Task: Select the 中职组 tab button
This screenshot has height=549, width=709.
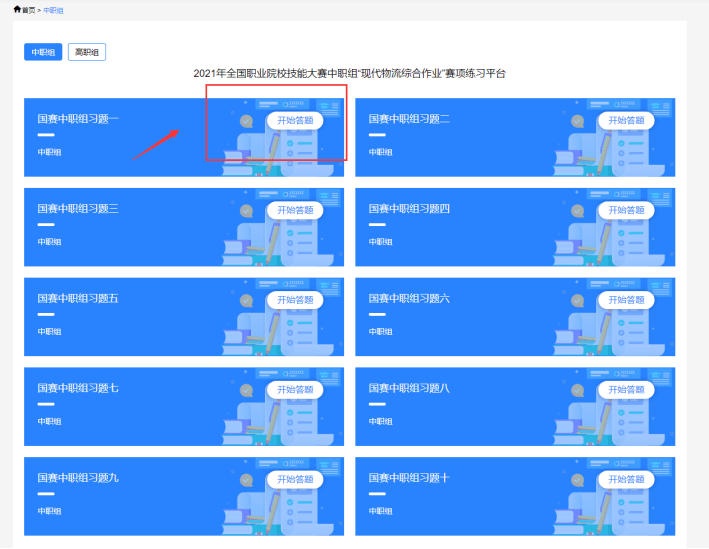Action: pos(43,52)
